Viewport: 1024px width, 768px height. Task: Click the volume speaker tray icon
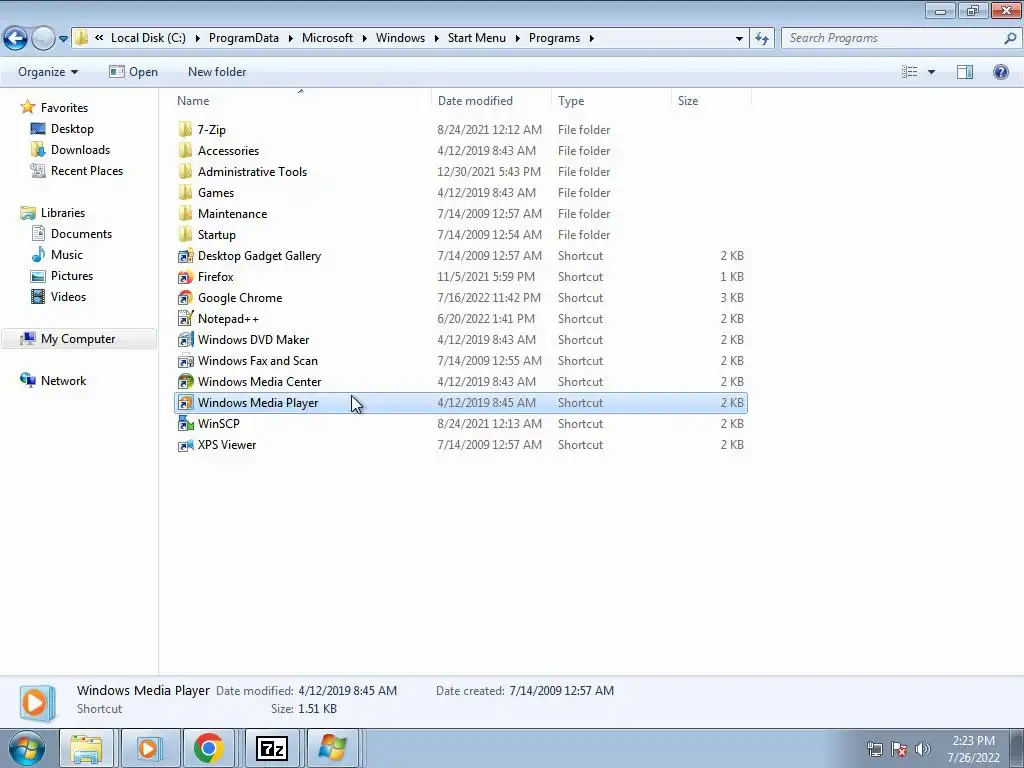(x=922, y=748)
